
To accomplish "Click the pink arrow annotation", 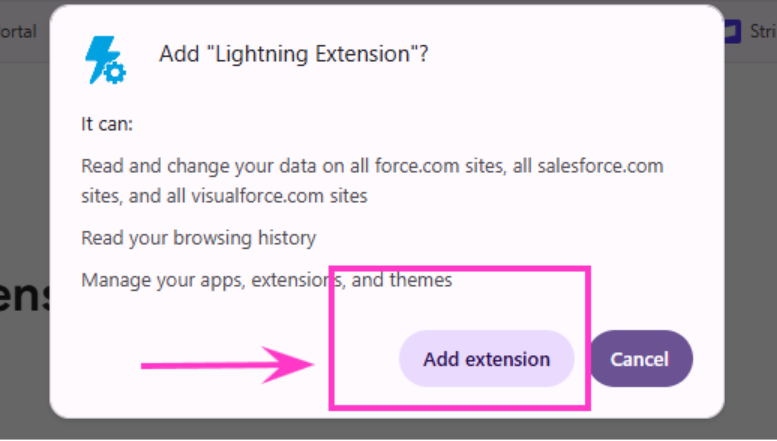I will tap(227, 365).
